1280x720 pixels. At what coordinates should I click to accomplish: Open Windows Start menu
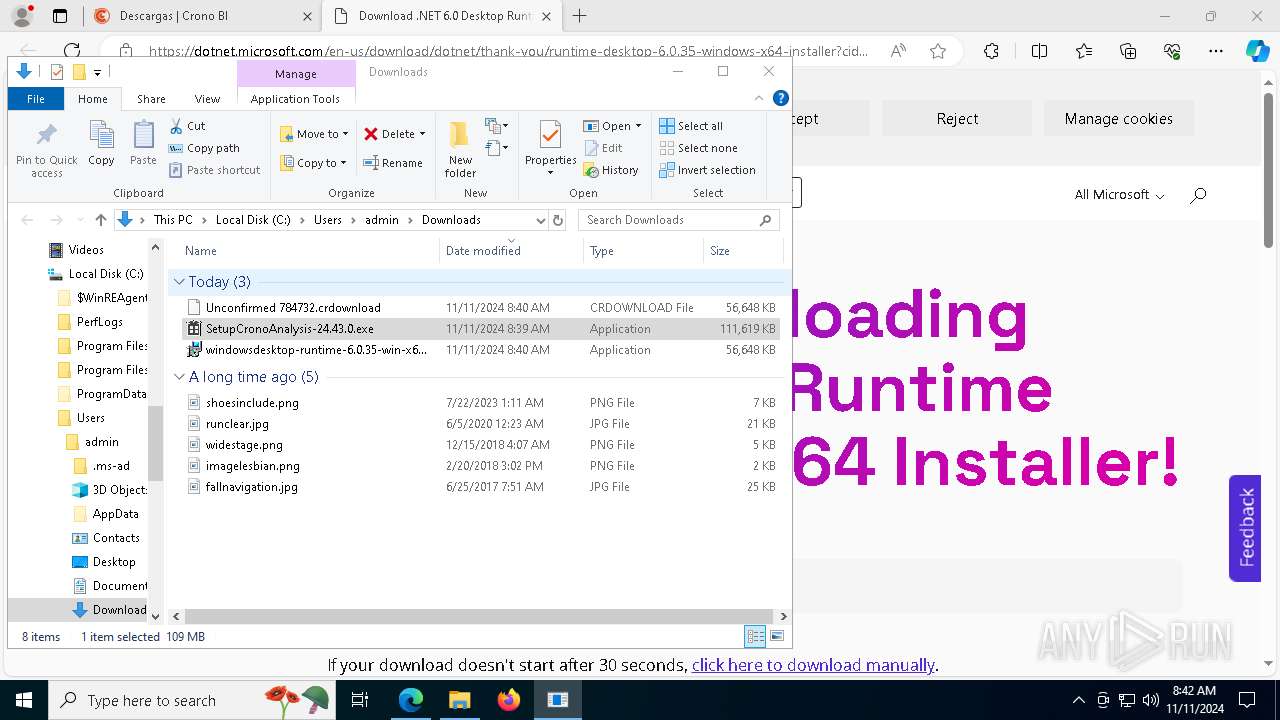pos(23,700)
